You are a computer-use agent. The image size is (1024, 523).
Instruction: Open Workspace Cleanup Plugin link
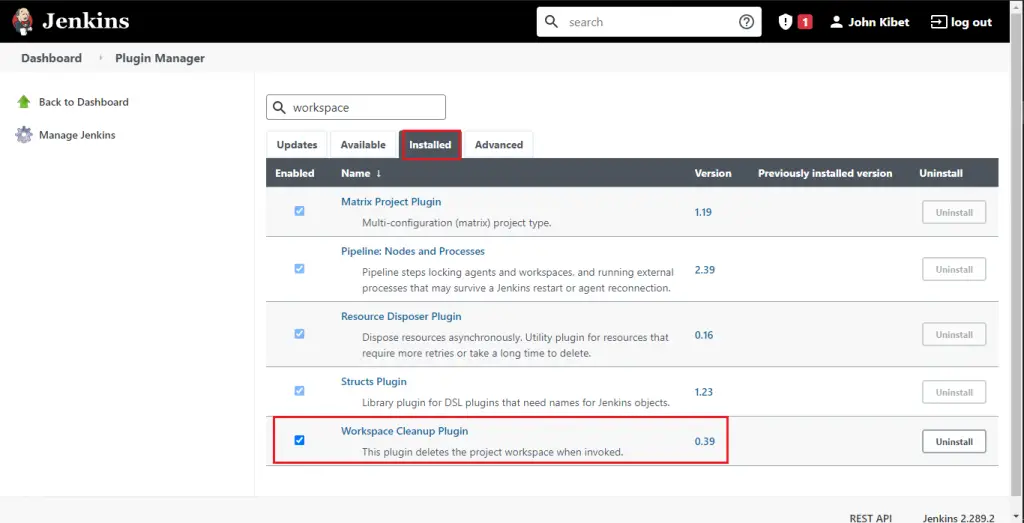pyautogui.click(x=404, y=431)
